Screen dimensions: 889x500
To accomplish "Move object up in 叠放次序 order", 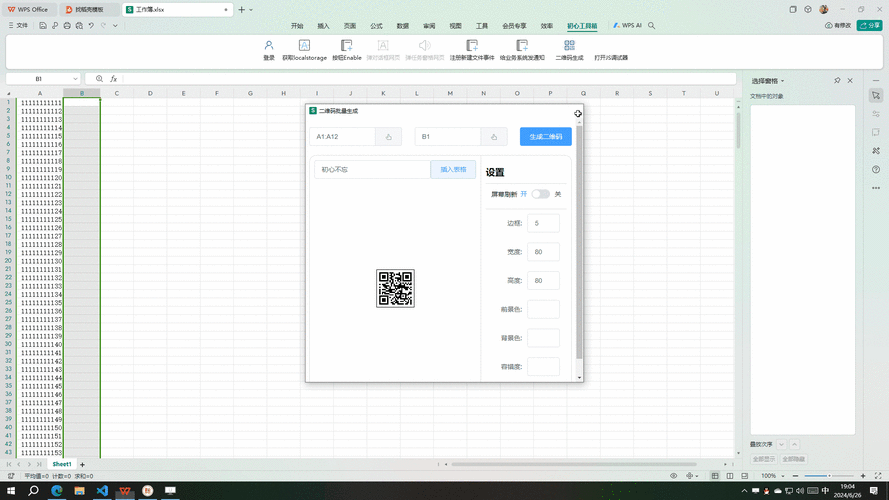I will pyautogui.click(x=794, y=444).
